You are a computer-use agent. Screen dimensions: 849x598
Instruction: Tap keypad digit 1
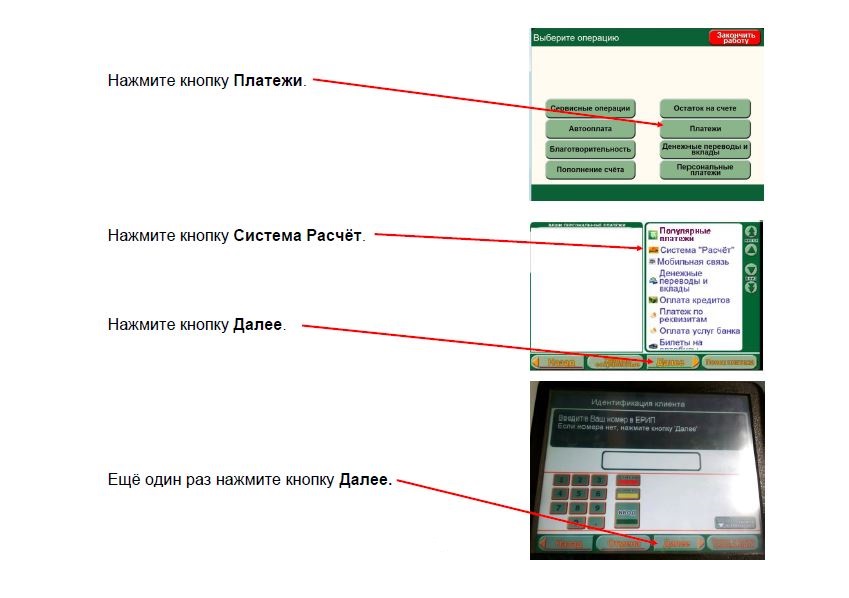(x=561, y=480)
